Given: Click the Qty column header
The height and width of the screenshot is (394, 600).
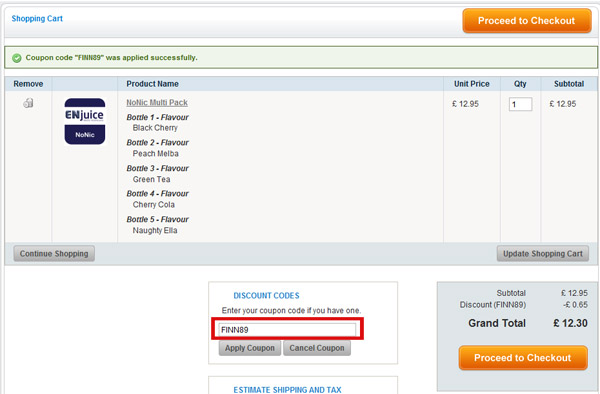Looking at the screenshot, I should click(520, 84).
